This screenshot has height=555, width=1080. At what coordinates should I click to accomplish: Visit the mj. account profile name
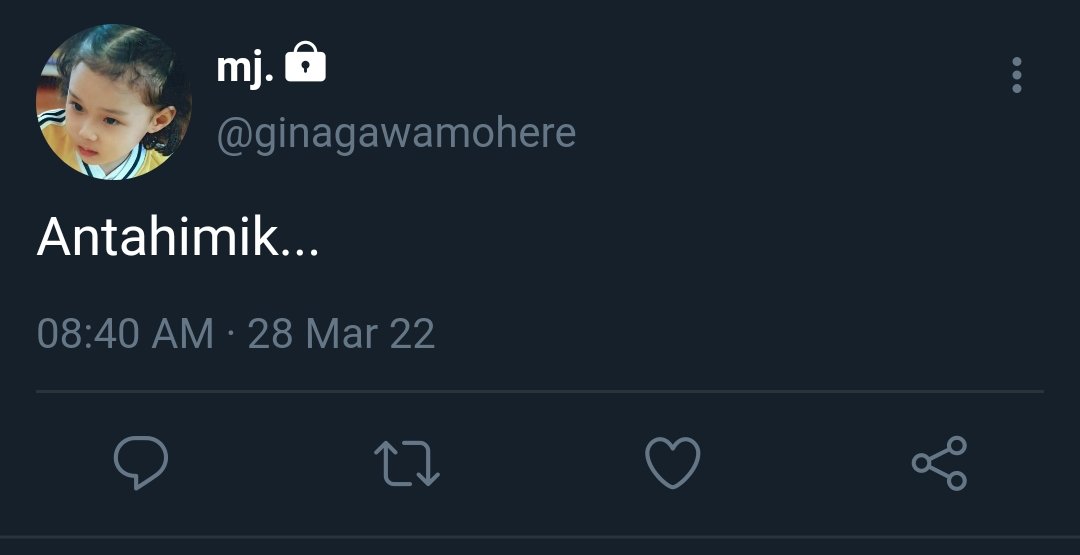(245, 68)
